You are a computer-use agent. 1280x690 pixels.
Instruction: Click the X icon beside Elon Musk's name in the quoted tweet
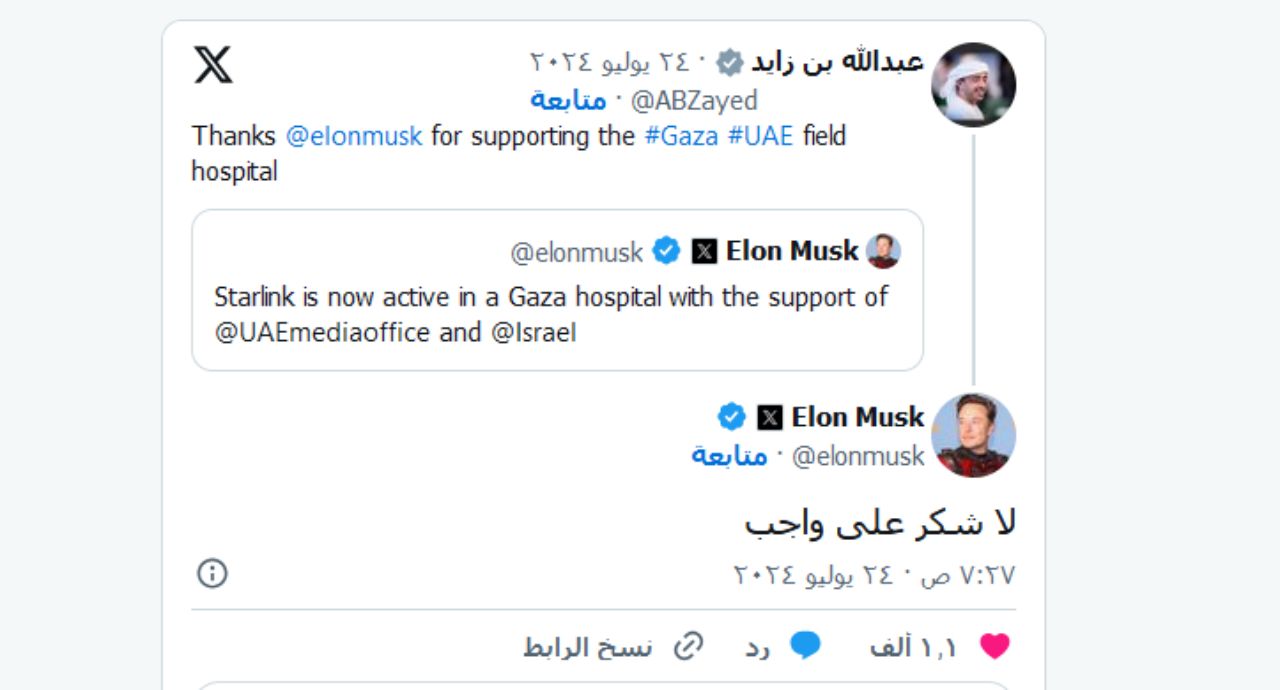pos(704,251)
